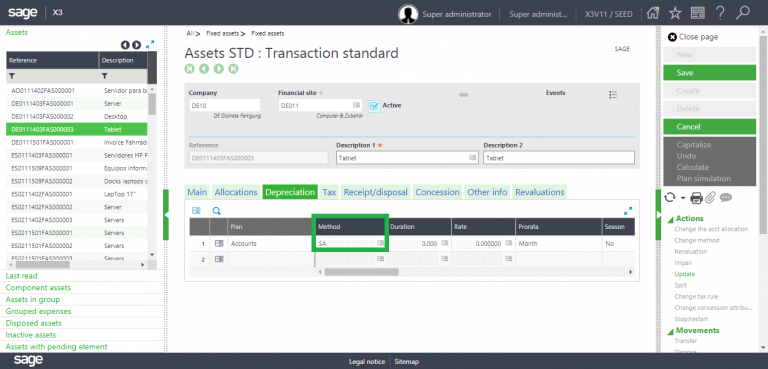
Task: Open the Concession tab
Action: click(x=437, y=192)
